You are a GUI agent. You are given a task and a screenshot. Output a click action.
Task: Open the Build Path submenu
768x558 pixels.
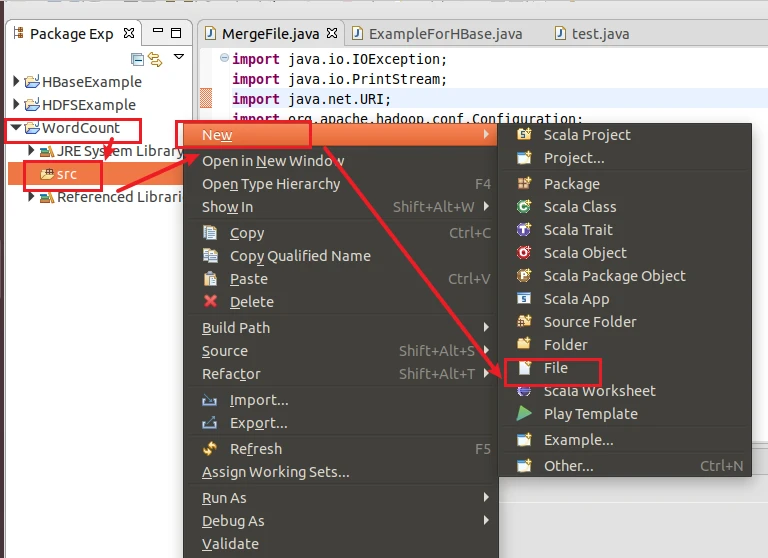point(236,328)
